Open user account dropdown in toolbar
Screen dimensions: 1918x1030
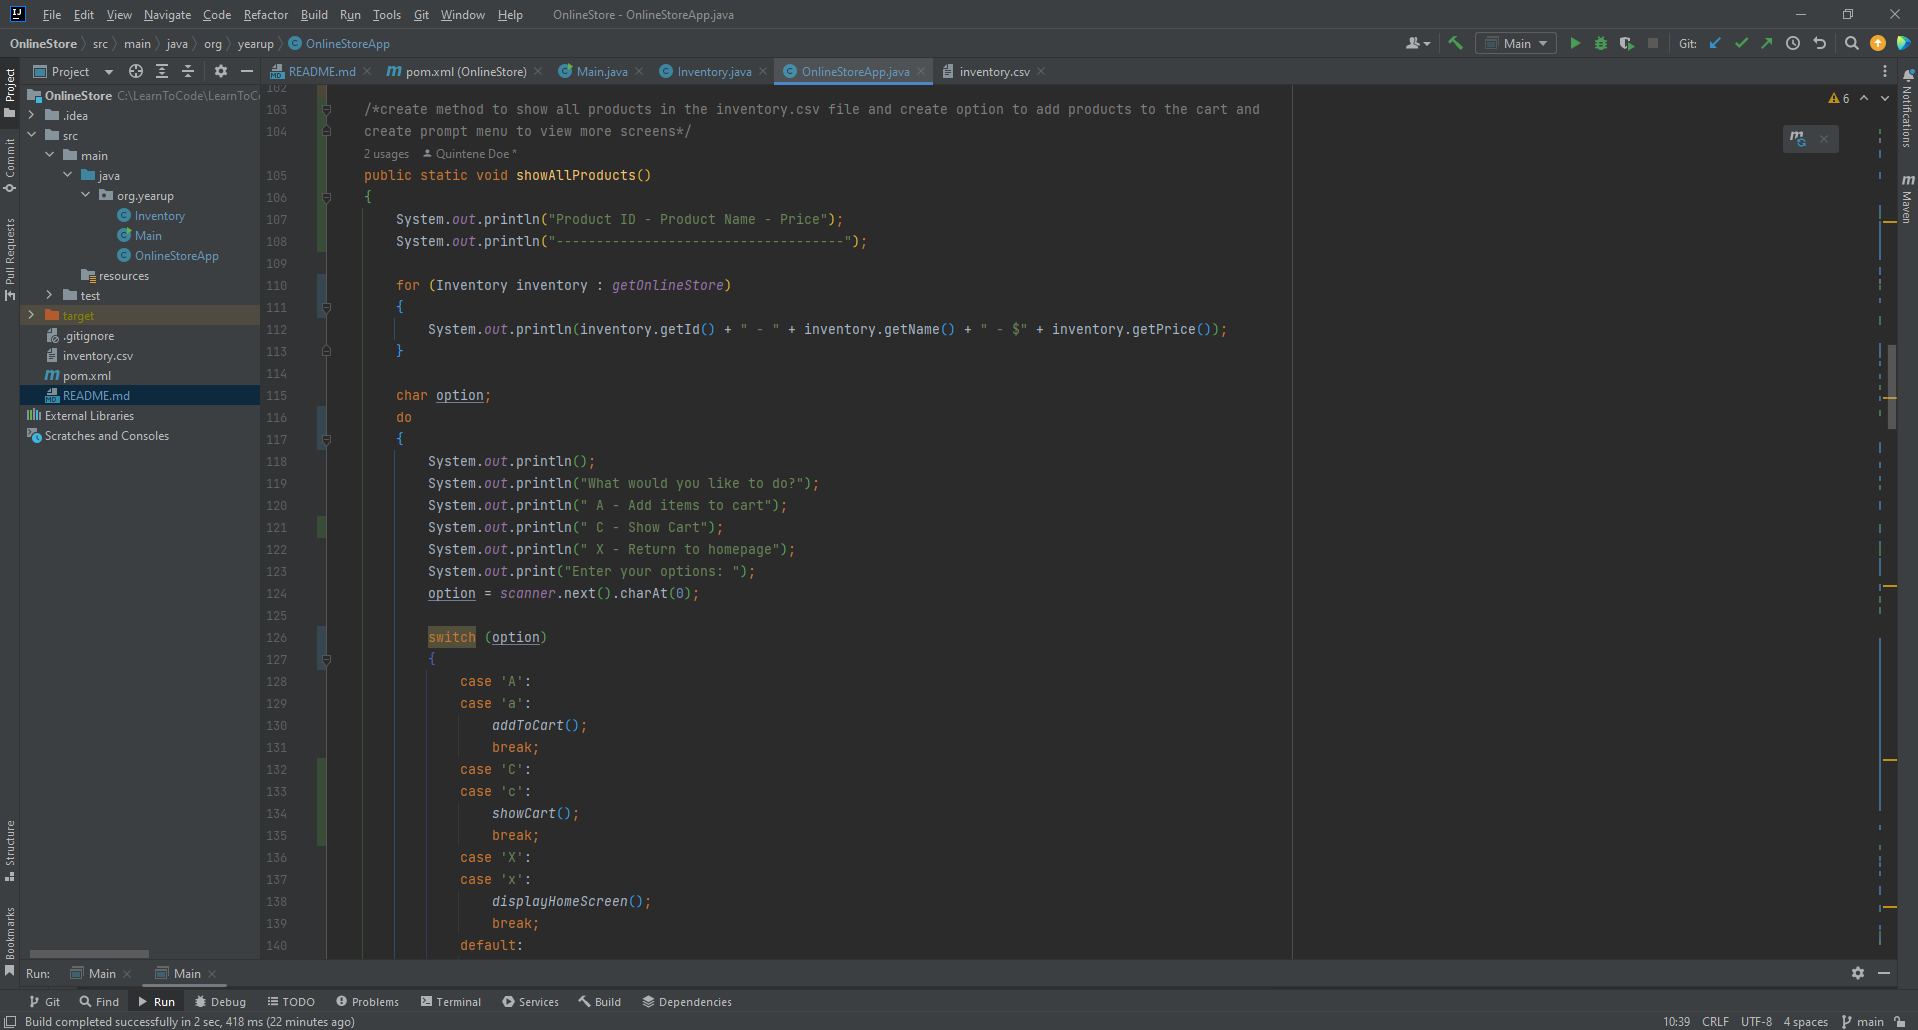1417,43
